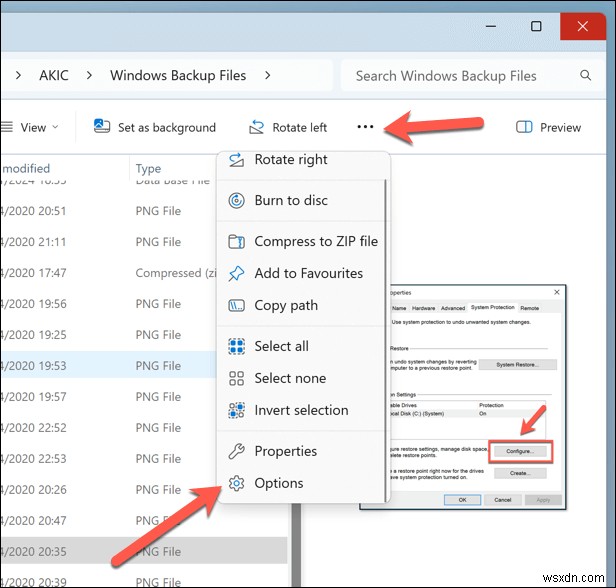Click Set as background toolbar text
The width and height of the screenshot is (616, 588).
pos(167,127)
